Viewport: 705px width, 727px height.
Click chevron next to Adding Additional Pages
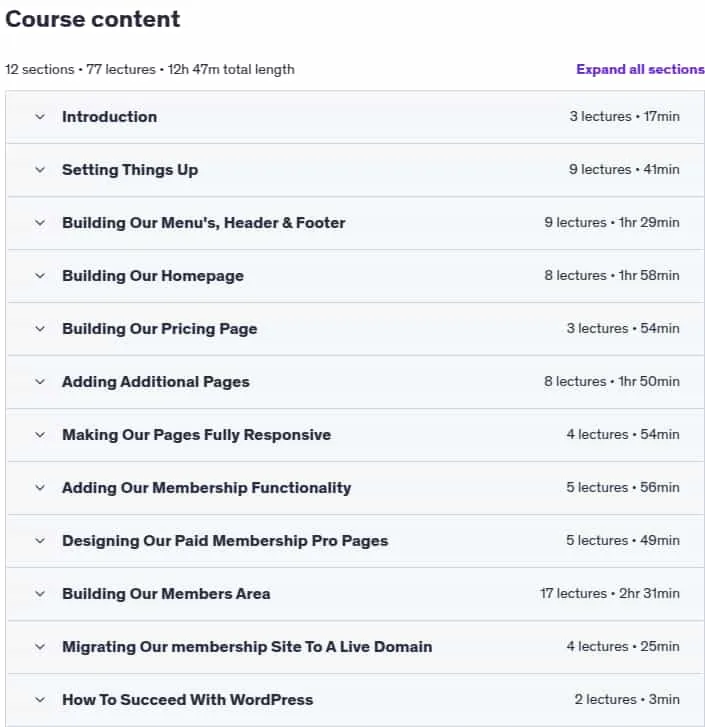click(40, 382)
